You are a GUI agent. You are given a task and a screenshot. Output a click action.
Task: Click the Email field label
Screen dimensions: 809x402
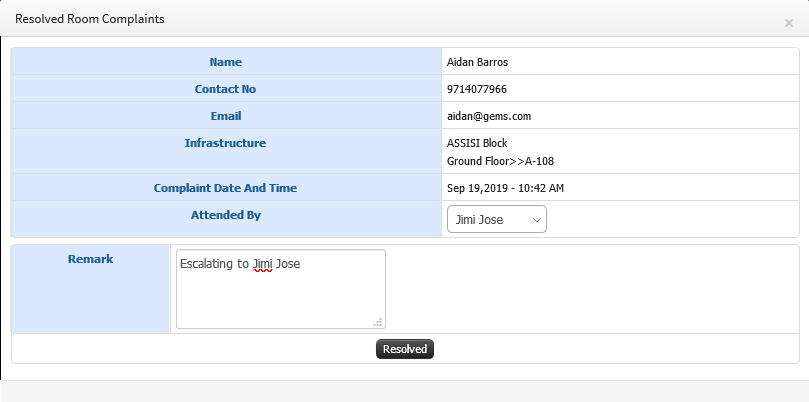click(x=225, y=116)
